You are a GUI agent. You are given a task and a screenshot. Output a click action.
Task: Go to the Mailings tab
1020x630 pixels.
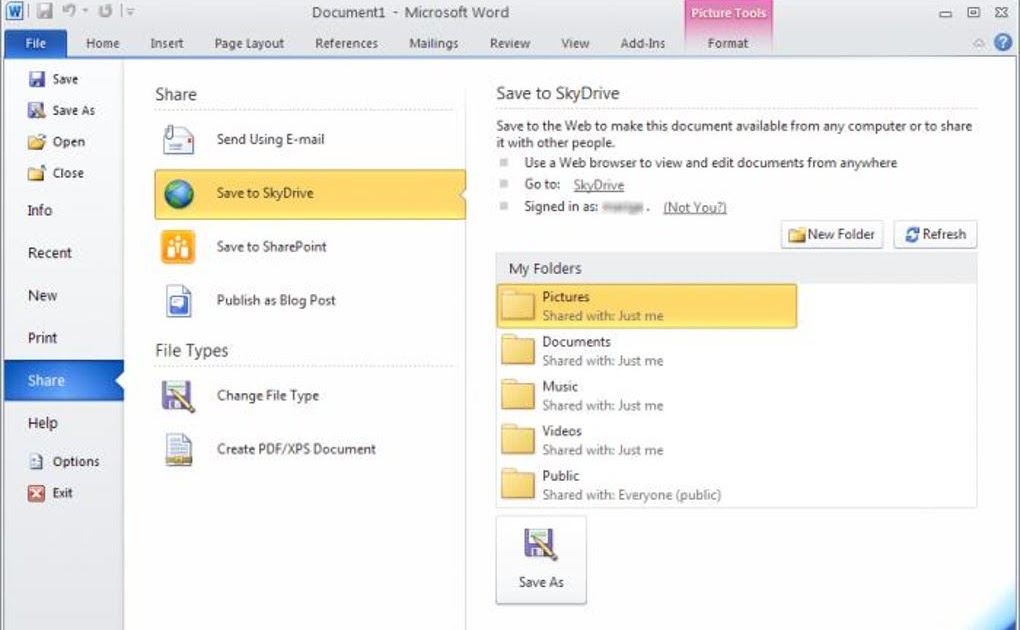[433, 43]
